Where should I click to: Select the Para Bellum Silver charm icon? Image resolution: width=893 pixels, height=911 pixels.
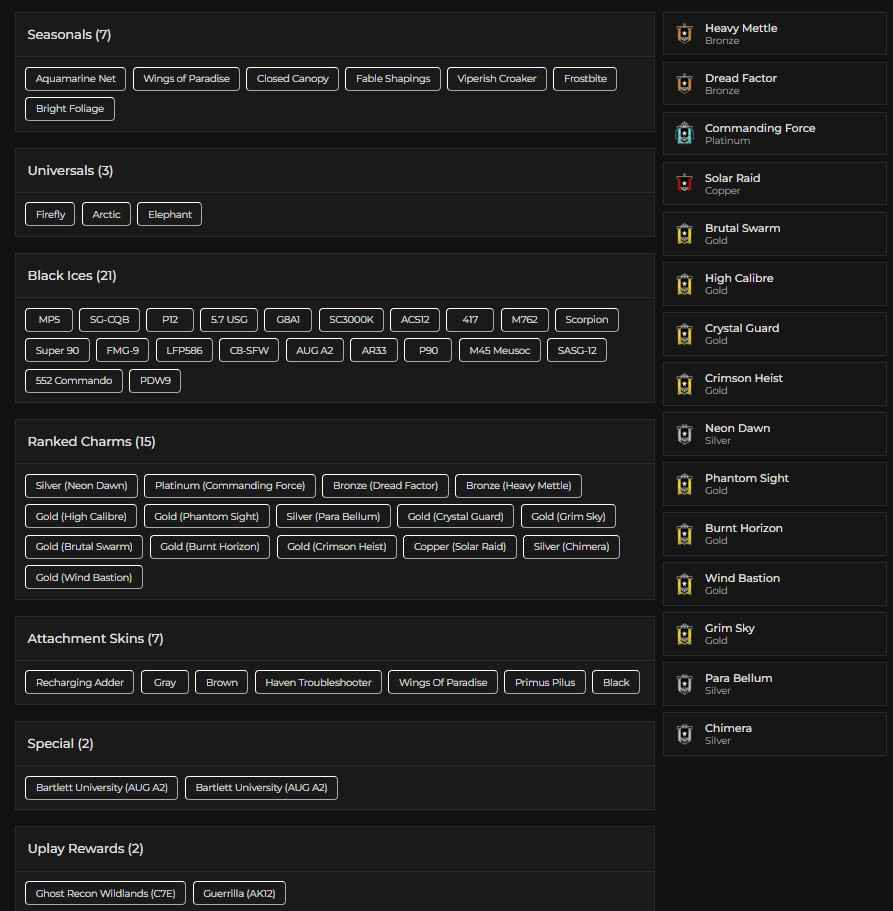[x=685, y=683]
